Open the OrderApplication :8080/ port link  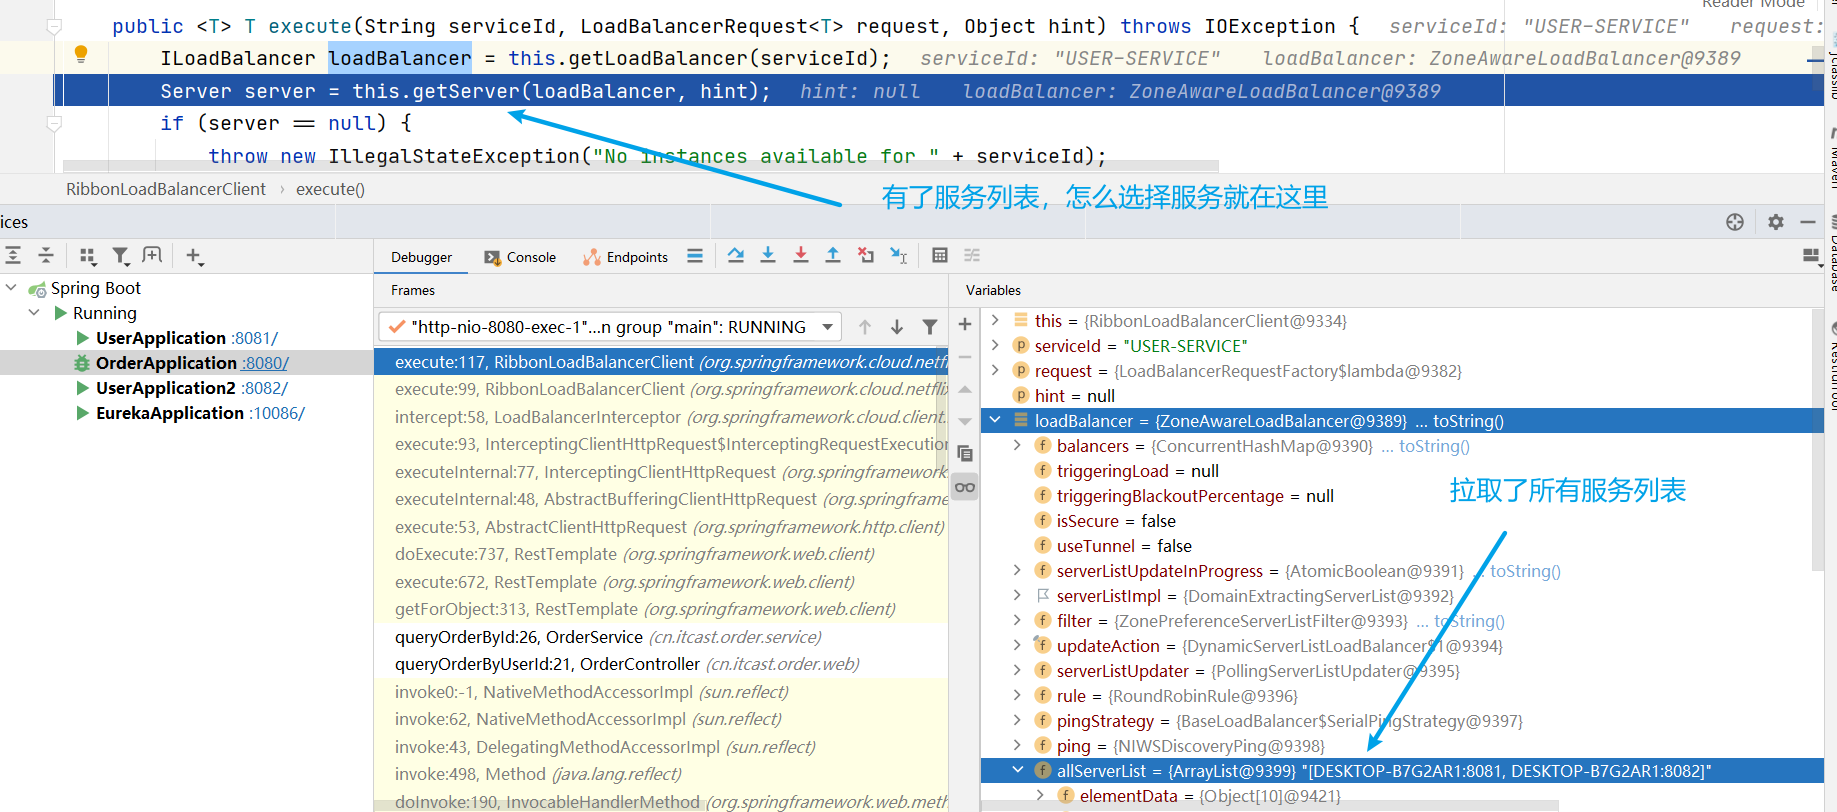point(265,363)
